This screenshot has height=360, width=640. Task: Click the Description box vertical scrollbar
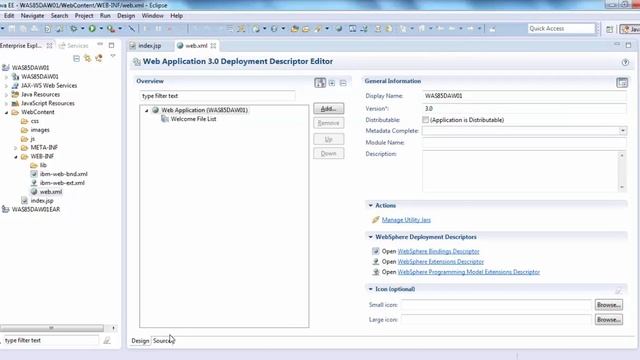pos(622,171)
